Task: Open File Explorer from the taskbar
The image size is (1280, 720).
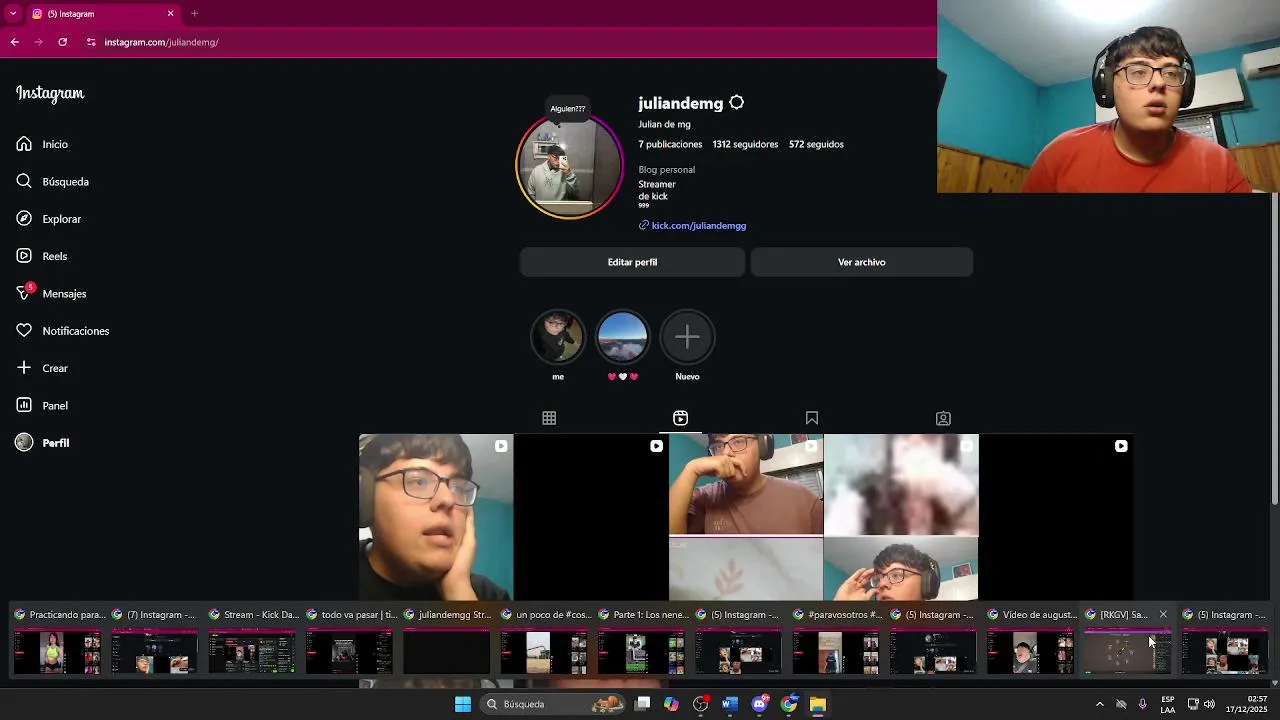Action: [x=818, y=704]
